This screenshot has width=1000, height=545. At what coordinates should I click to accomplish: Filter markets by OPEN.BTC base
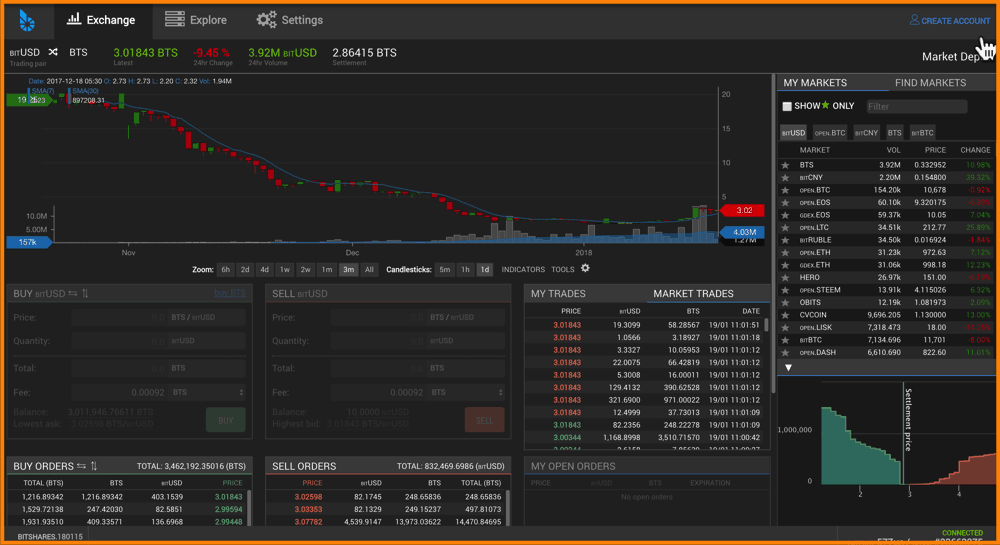[830, 133]
